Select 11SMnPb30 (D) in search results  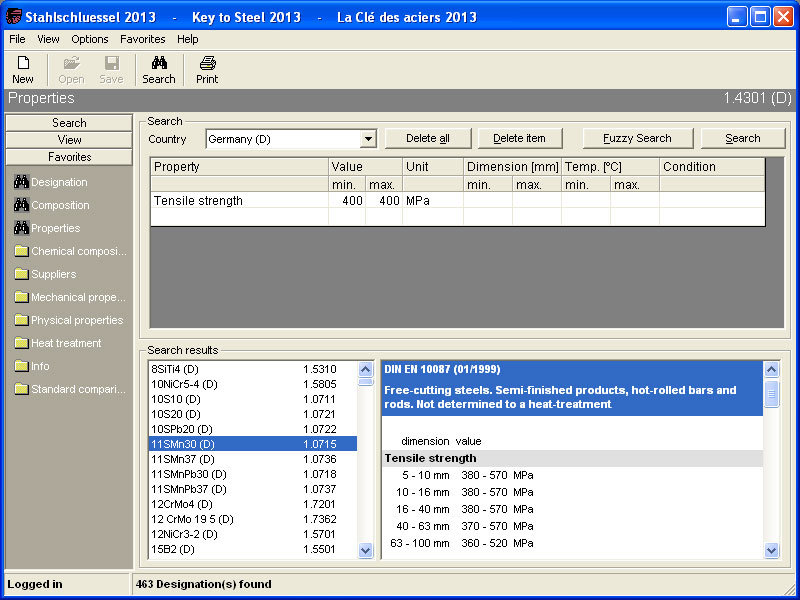coord(253,474)
